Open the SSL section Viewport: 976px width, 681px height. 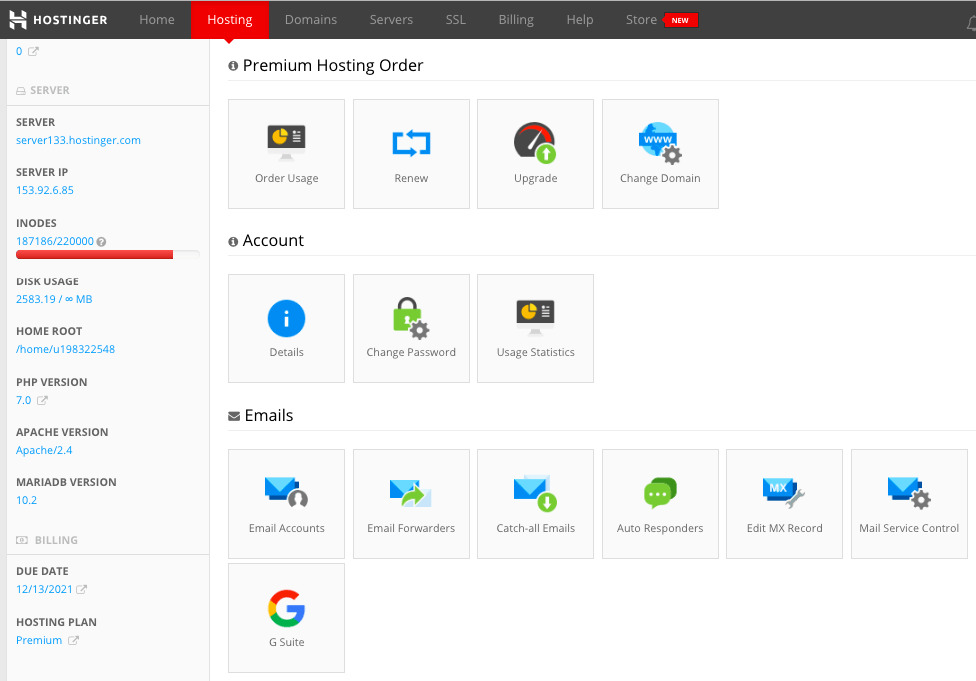455,19
